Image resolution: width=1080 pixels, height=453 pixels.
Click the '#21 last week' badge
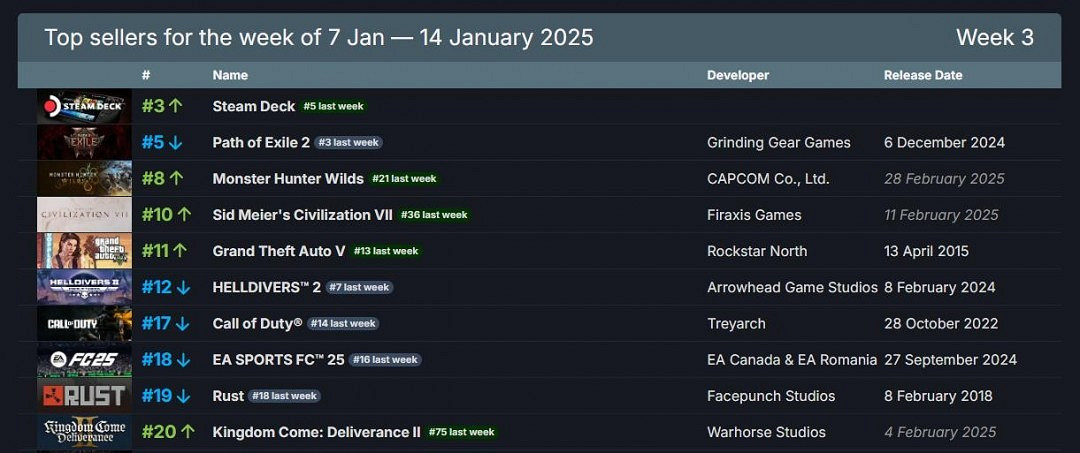pos(404,179)
